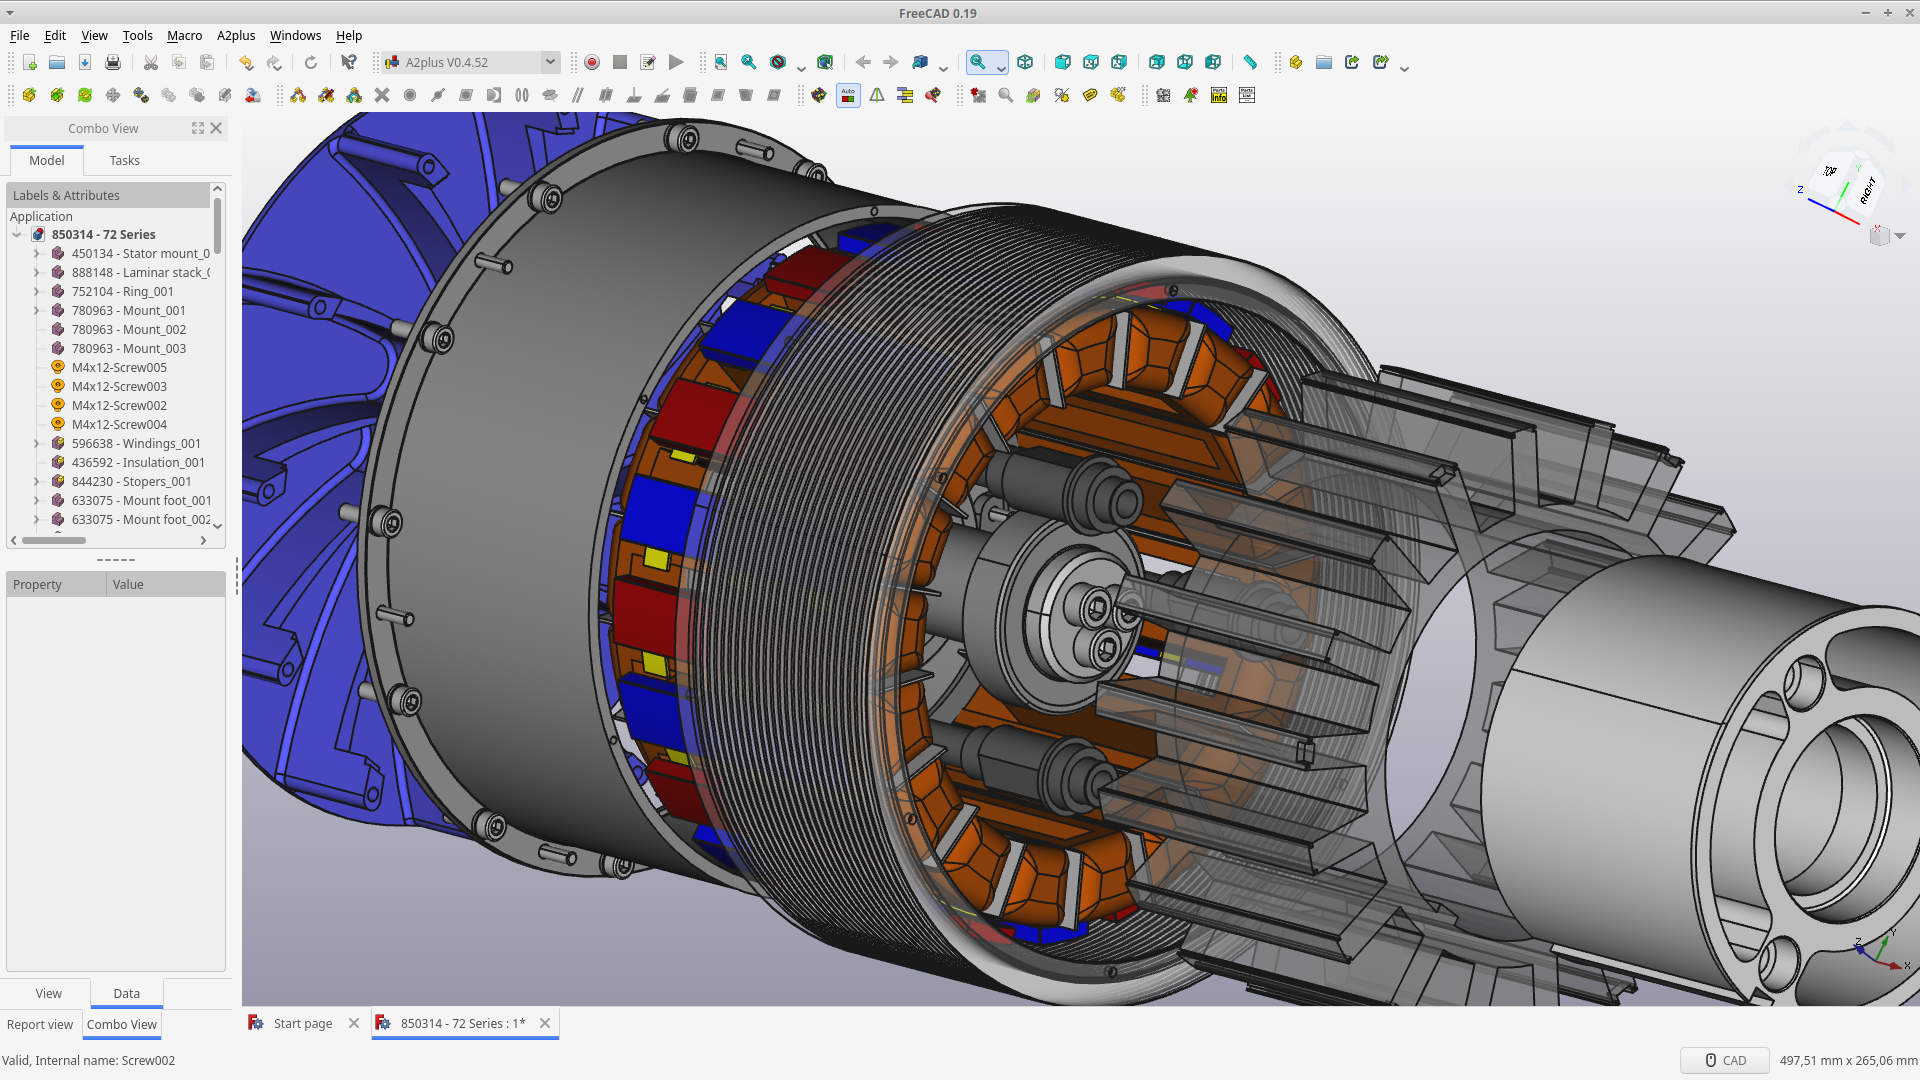
Task: Click the A2plus move part arrows icon
Action: pyautogui.click(x=113, y=95)
